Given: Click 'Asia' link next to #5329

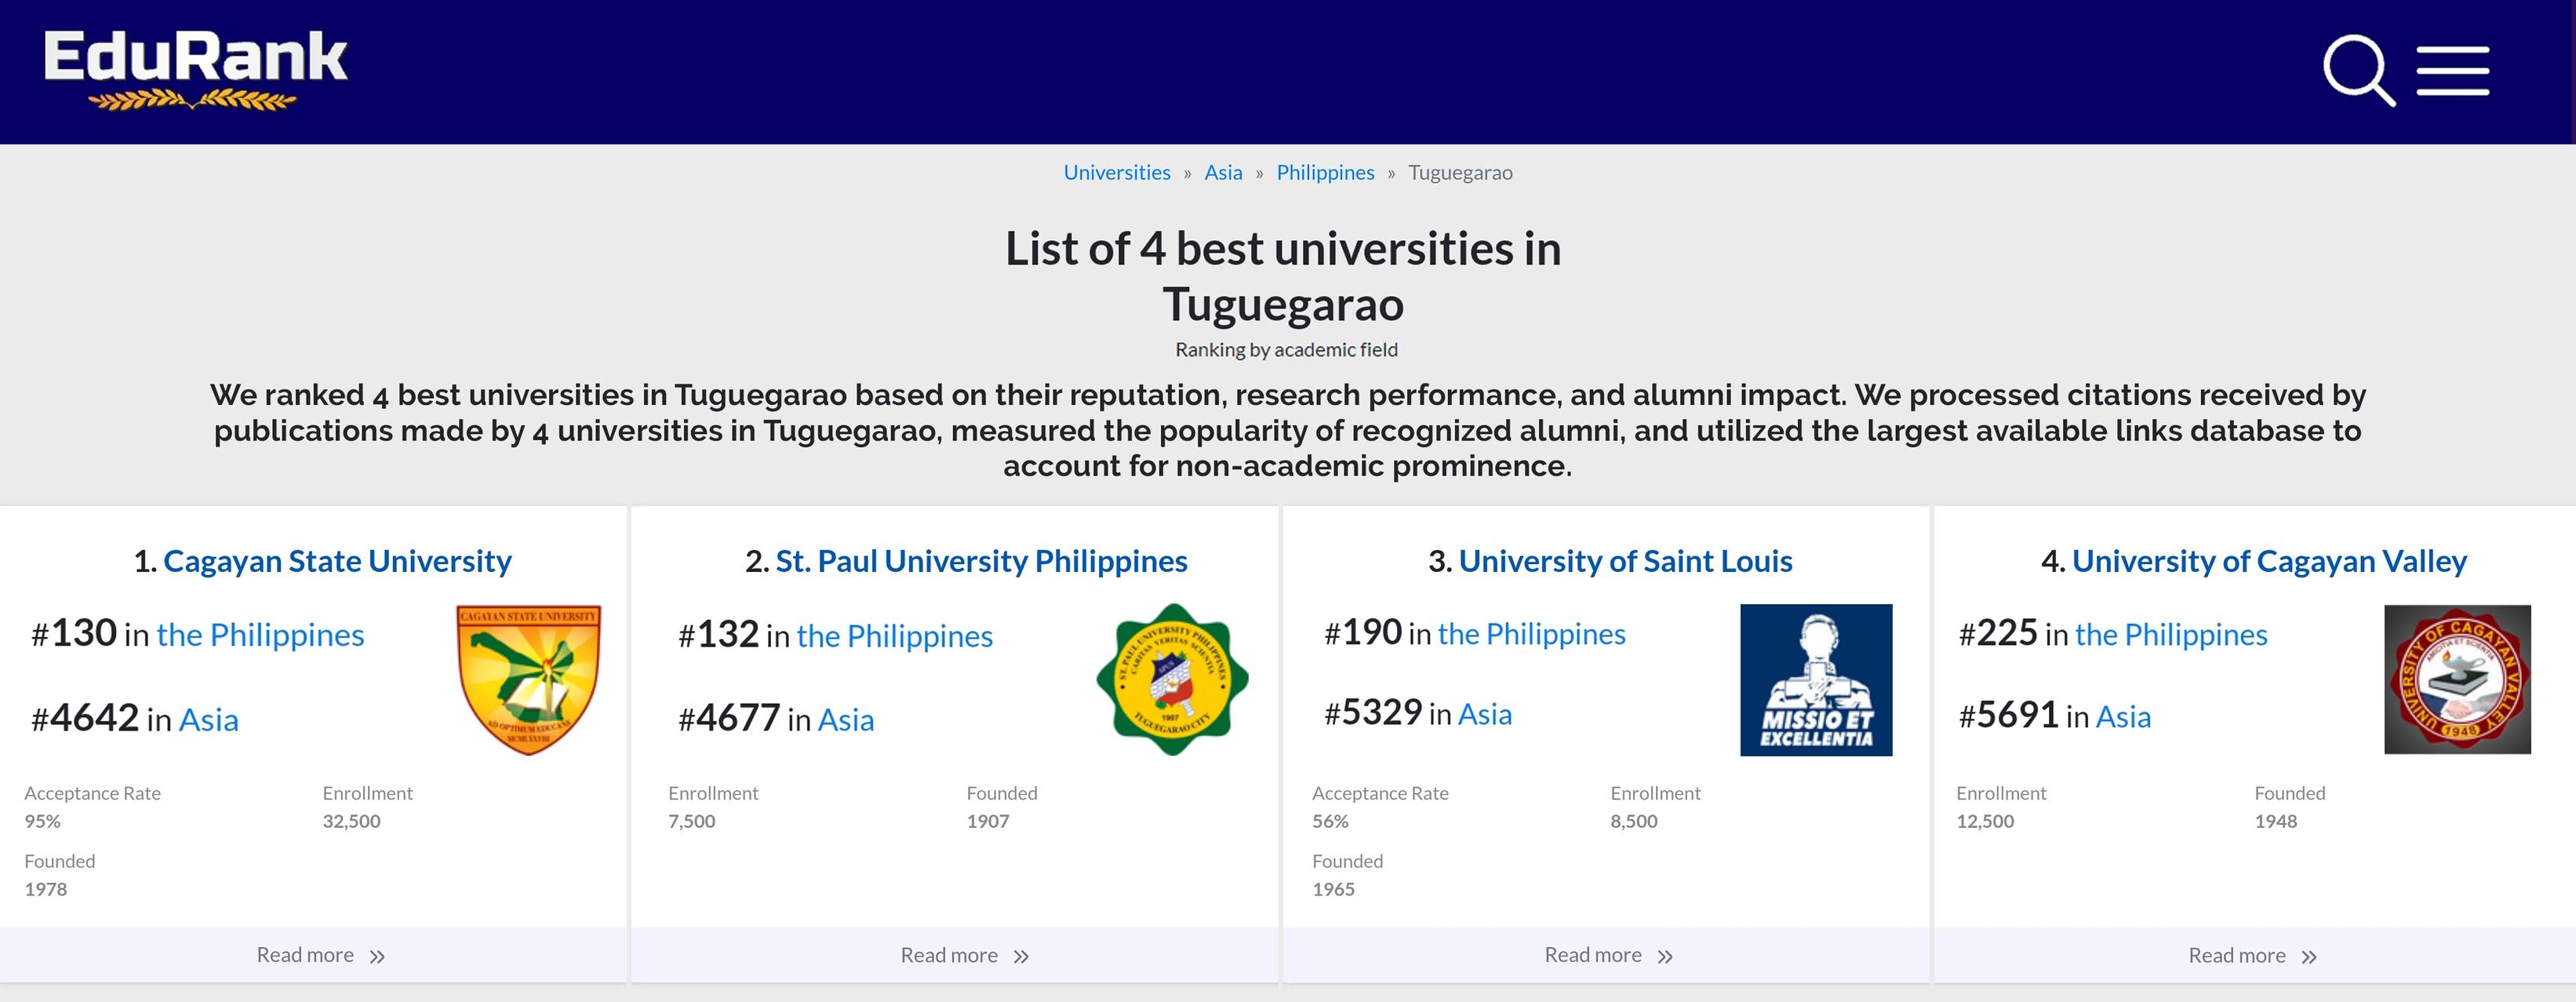Looking at the screenshot, I should click(1484, 714).
